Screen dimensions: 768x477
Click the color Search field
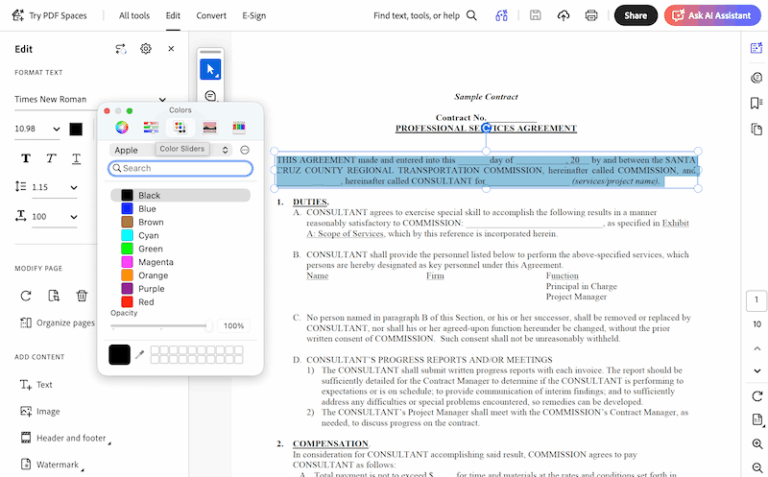click(180, 168)
